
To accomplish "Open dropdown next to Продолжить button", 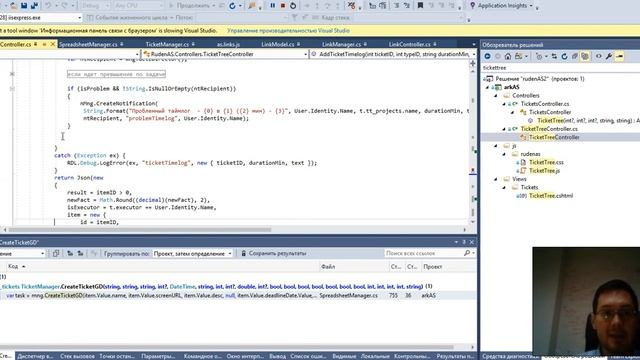I will [x=214, y=6].
